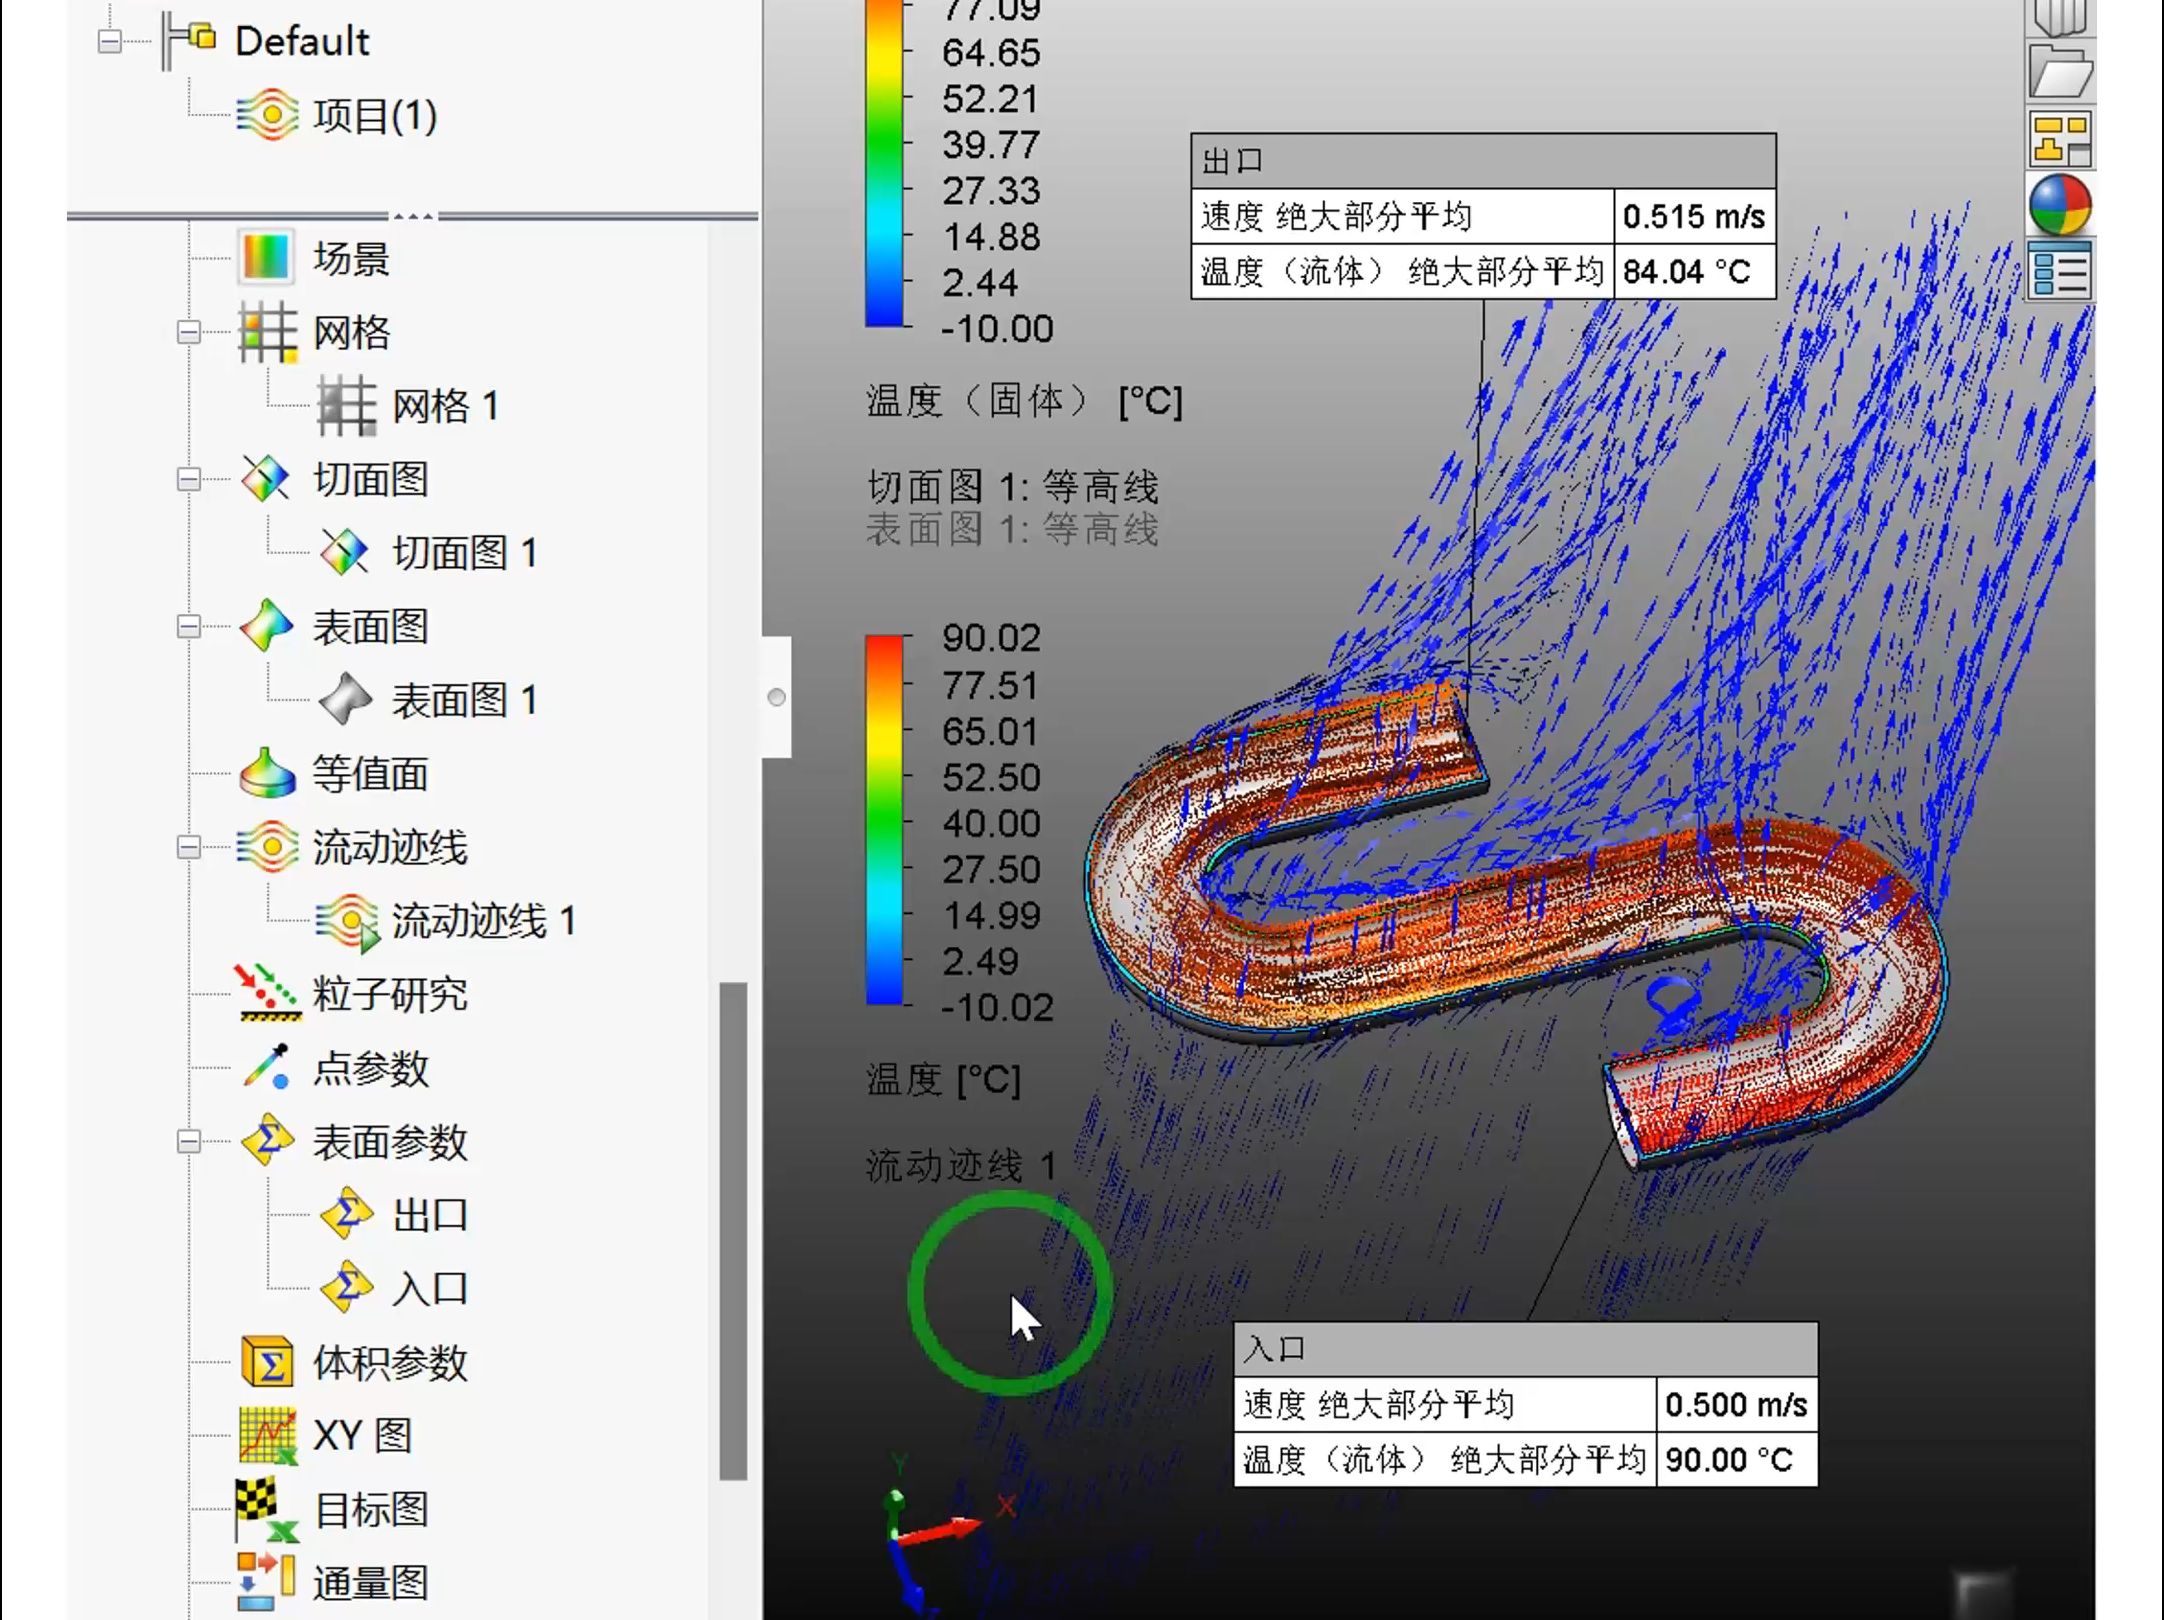Collapse the Default tree node
Screen dimensions: 2164x1620
pyautogui.click(x=110, y=42)
